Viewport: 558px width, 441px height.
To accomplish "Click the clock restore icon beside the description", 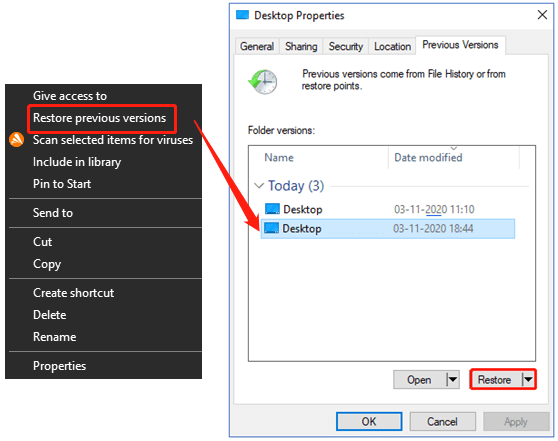I will 263,82.
